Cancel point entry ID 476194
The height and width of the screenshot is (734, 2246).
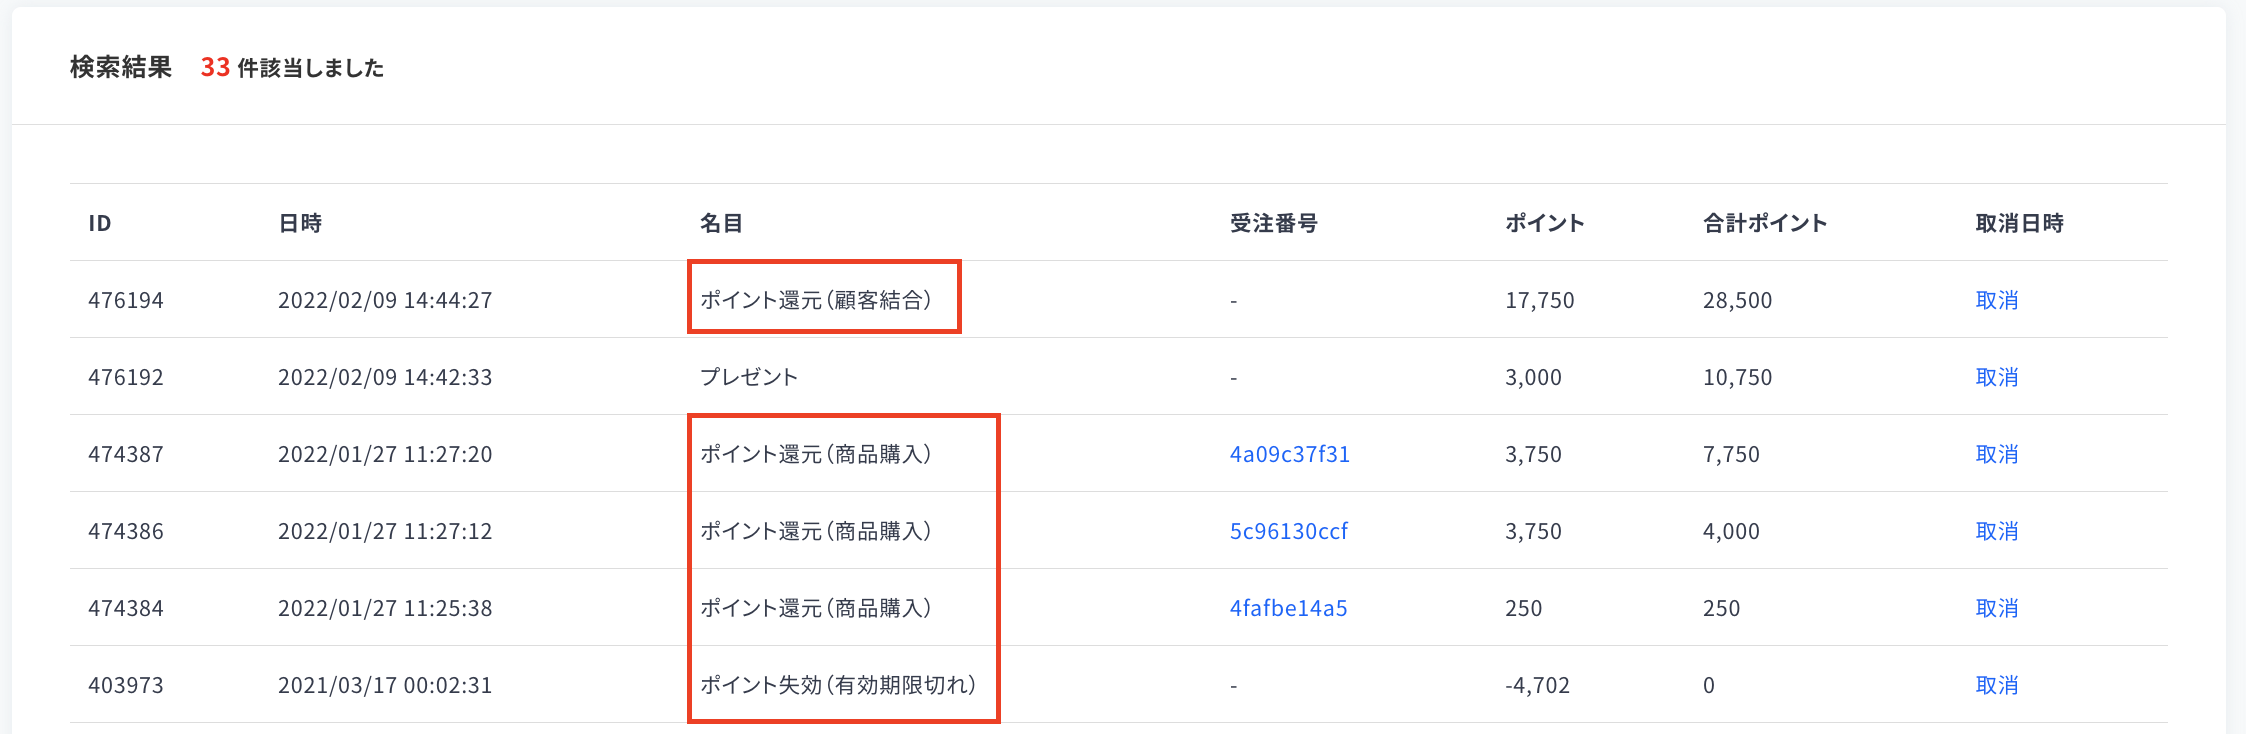coord(1996,300)
